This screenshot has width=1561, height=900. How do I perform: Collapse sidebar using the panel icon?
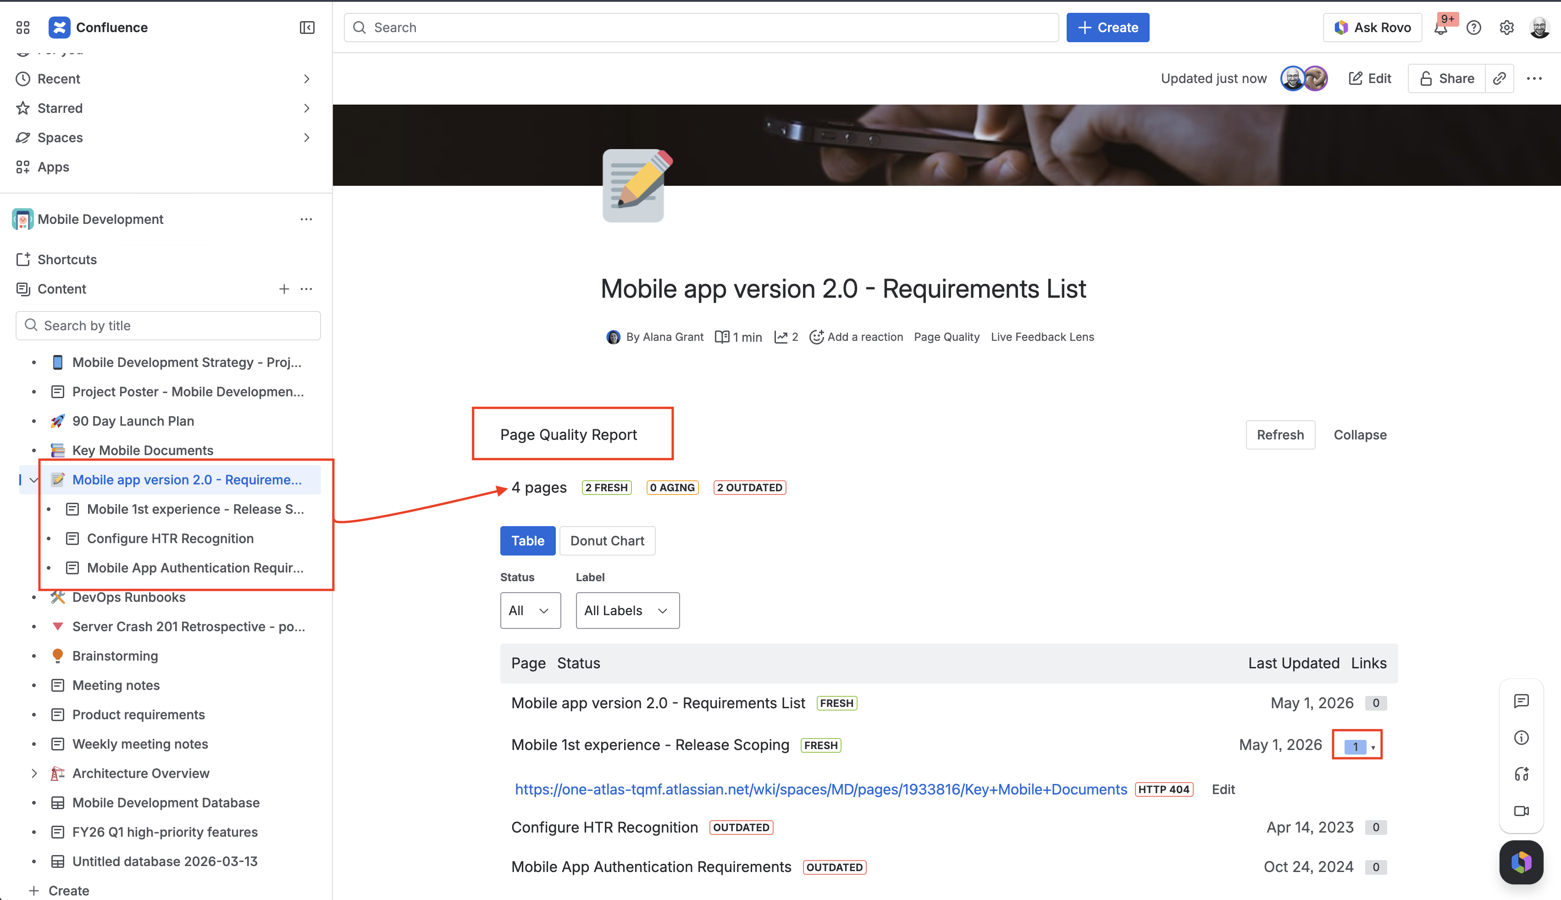307,28
